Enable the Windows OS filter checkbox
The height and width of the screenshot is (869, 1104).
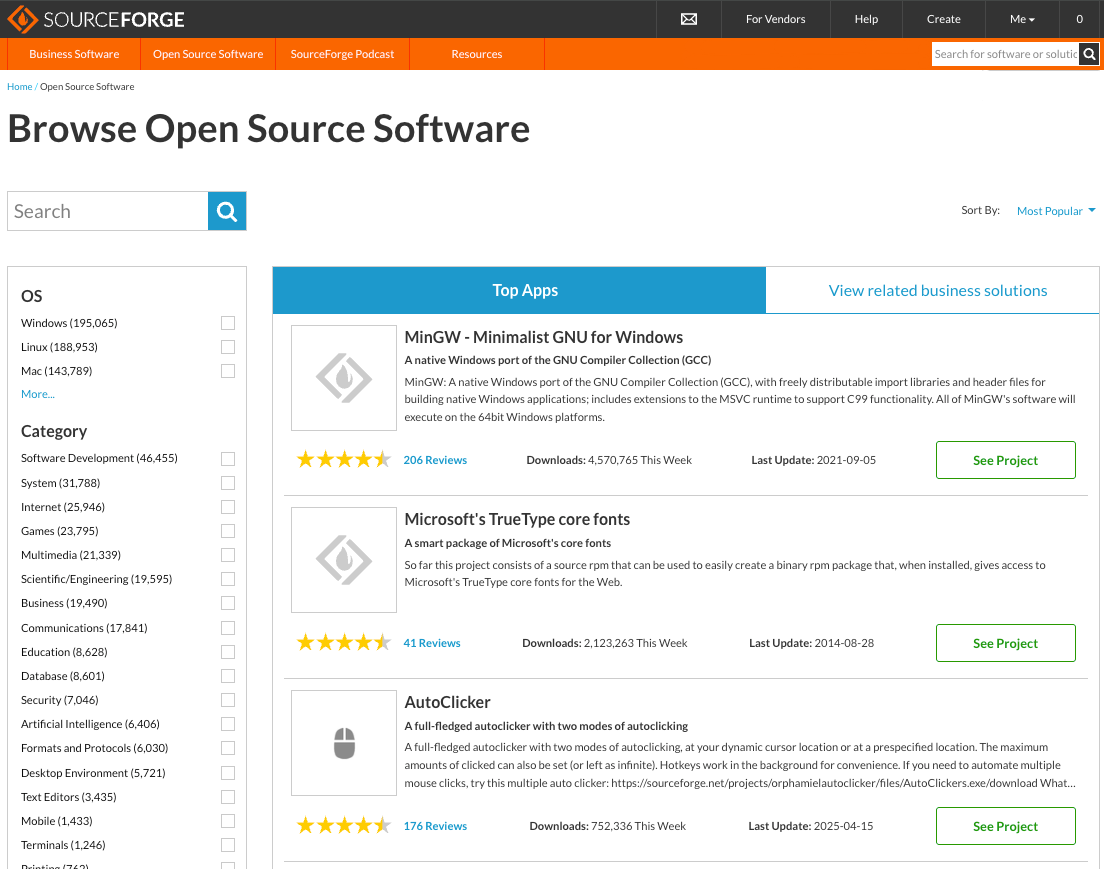tap(227, 323)
